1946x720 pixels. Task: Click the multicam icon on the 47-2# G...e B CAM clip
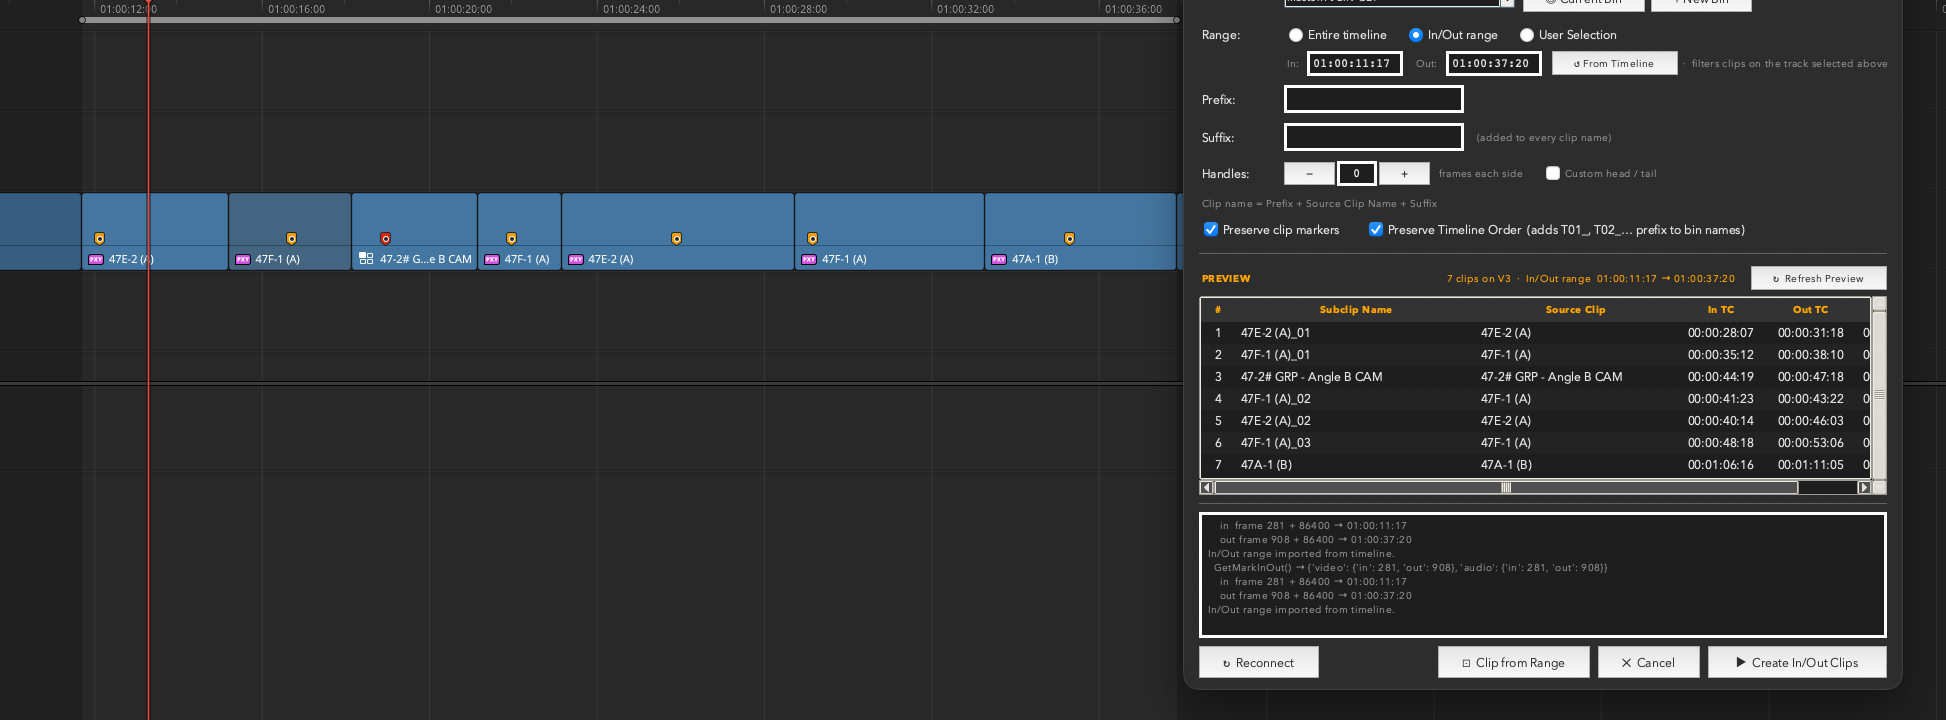coord(366,258)
